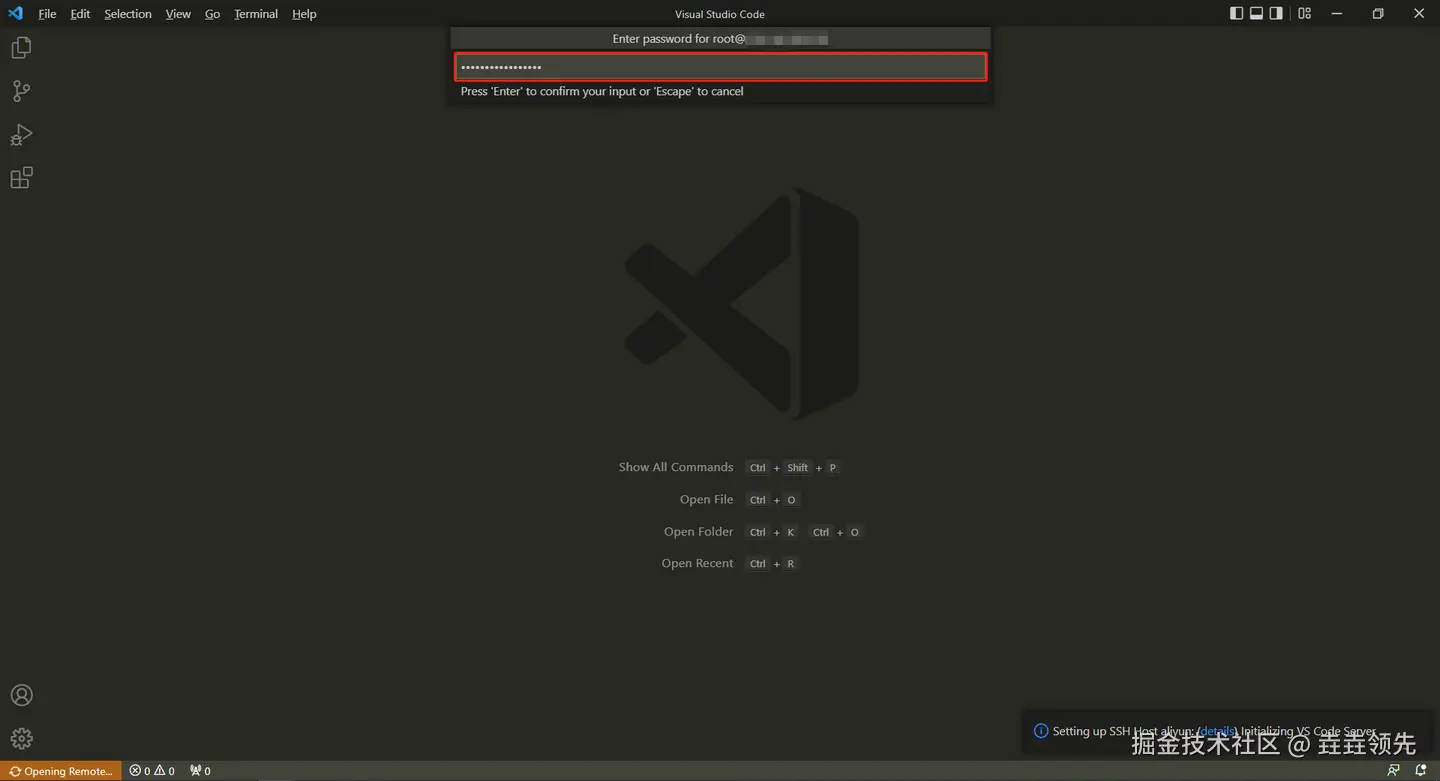Open the Accounts menu icon

click(x=21, y=695)
